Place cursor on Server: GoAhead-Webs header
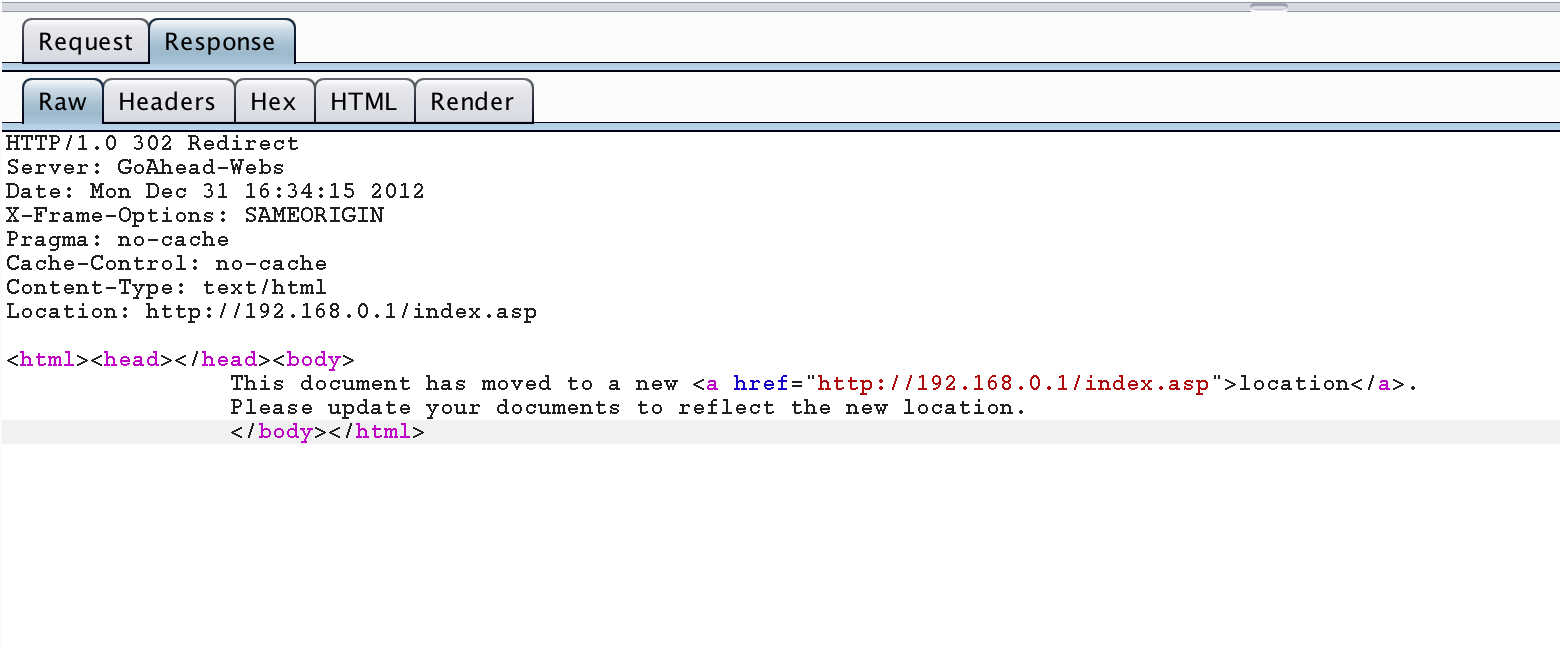 pos(145,167)
